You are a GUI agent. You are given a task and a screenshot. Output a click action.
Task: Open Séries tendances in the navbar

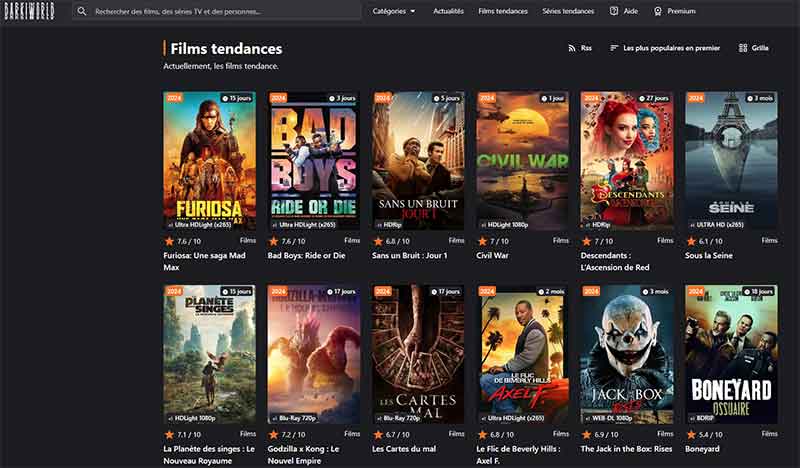tap(568, 11)
